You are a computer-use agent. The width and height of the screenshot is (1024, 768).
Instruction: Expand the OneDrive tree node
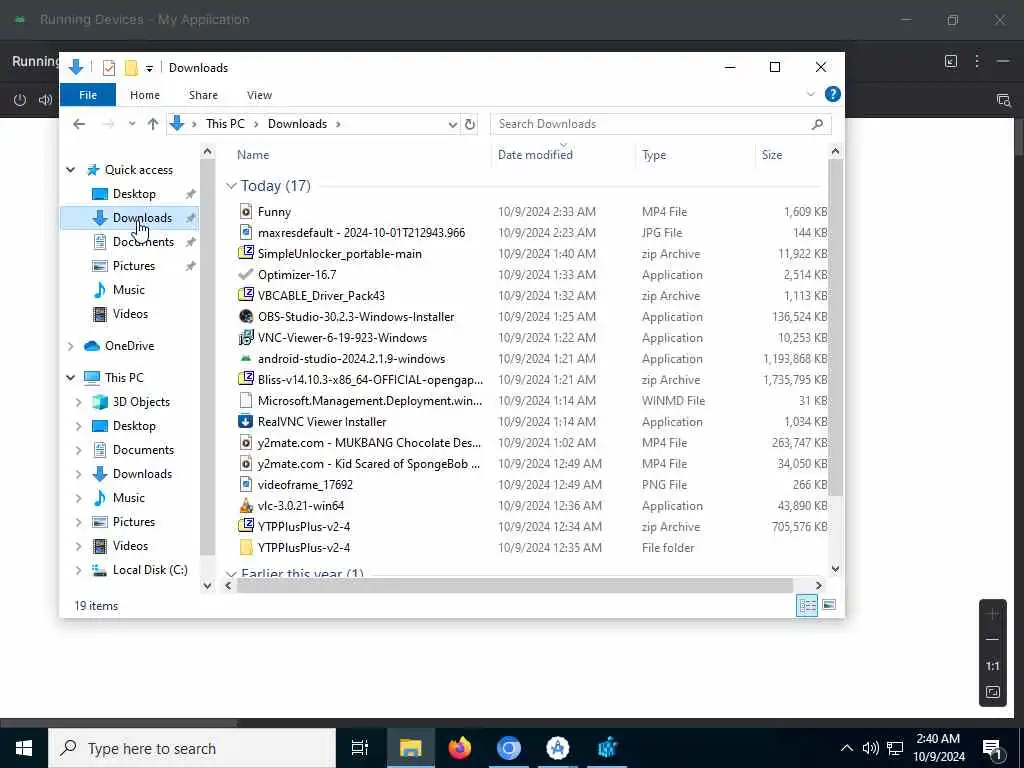click(x=71, y=346)
